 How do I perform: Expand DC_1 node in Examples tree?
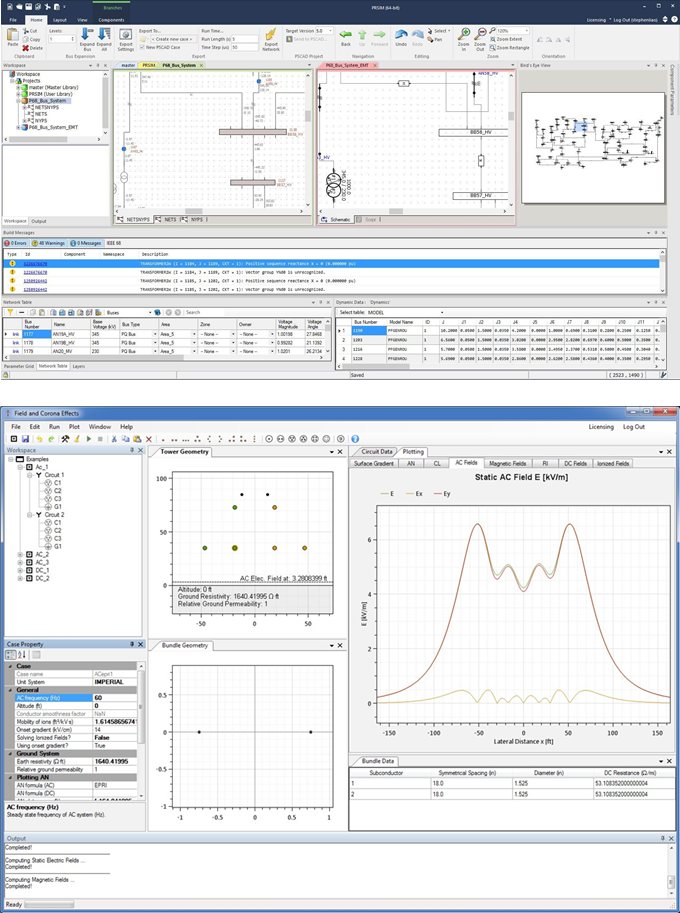click(20, 571)
